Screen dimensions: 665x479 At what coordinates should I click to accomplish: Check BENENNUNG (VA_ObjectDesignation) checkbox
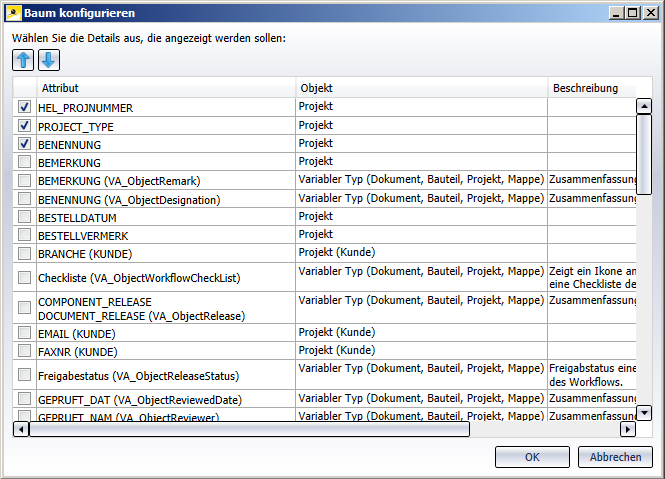(x=24, y=199)
